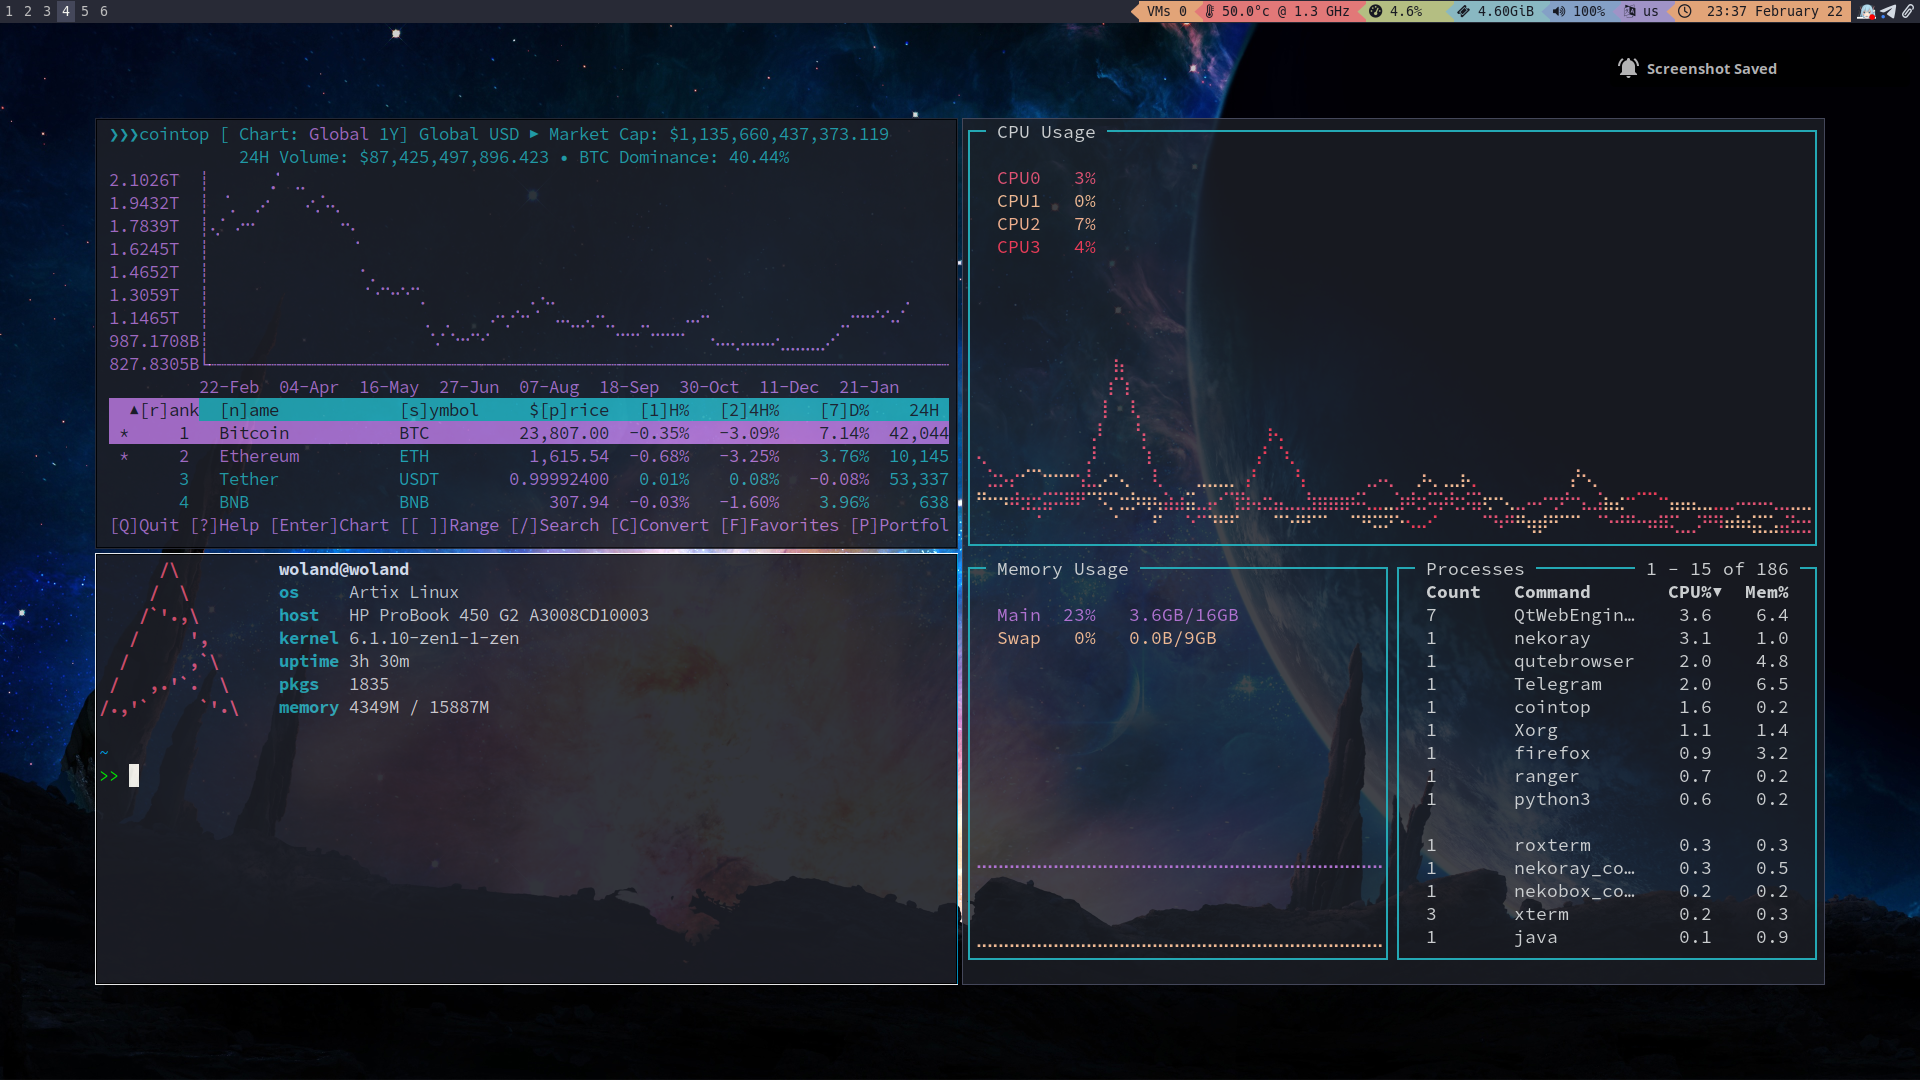The image size is (1920, 1080).
Task: Switch to workspace 5
Action: (84, 11)
